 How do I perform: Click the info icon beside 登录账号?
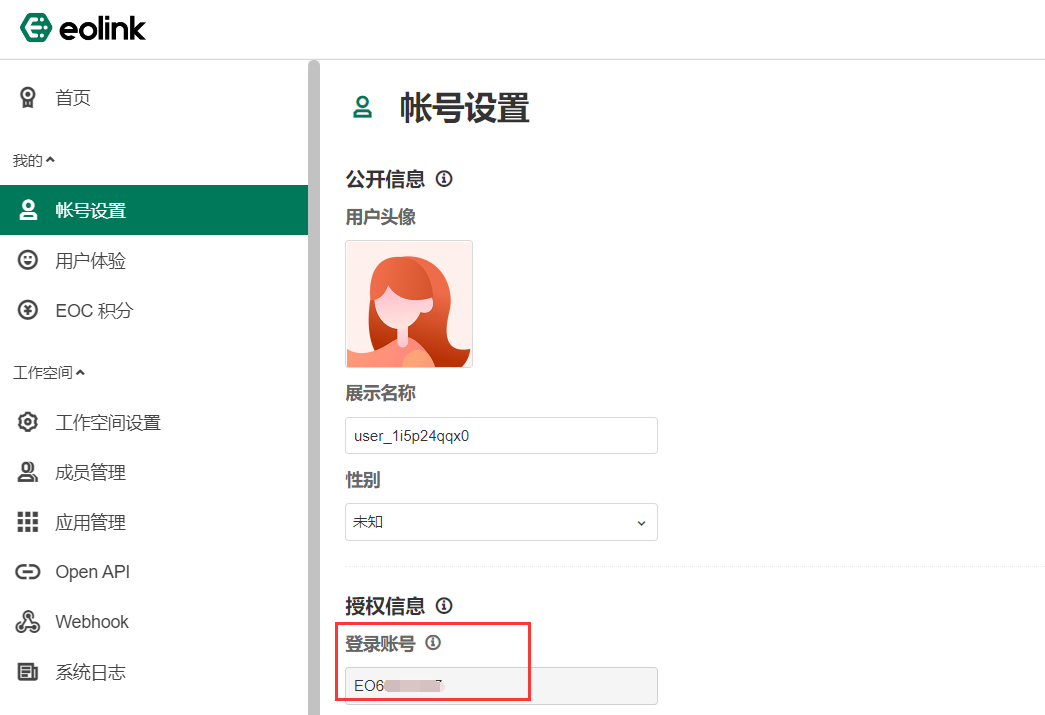(433, 643)
